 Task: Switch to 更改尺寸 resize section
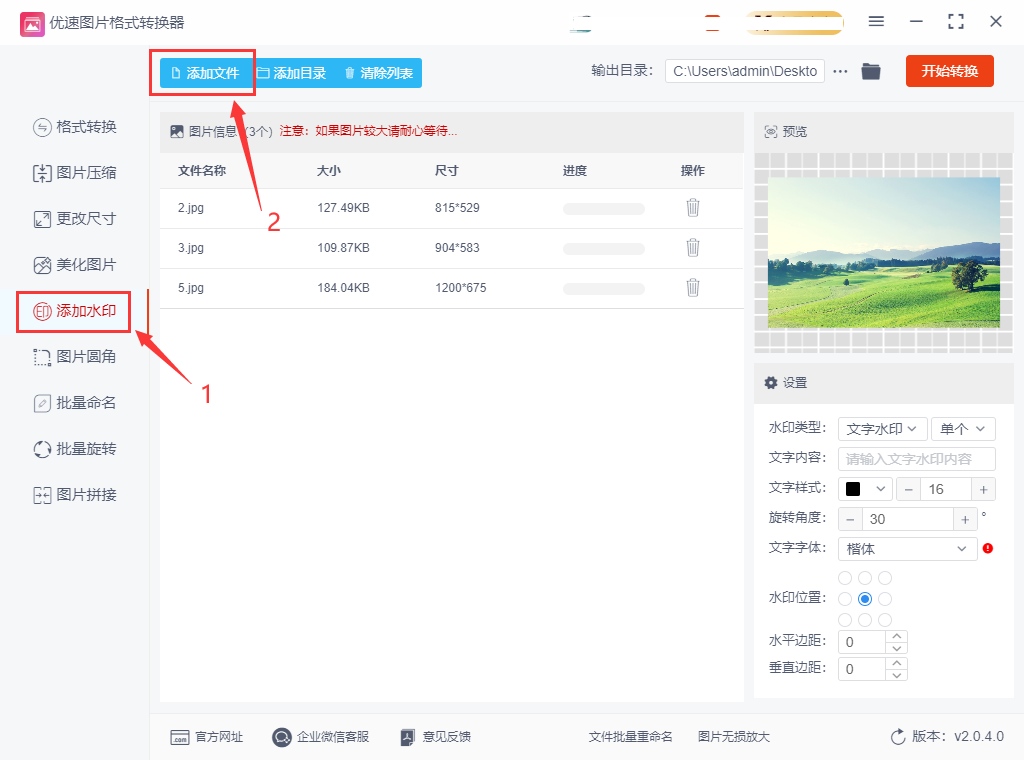coord(74,219)
